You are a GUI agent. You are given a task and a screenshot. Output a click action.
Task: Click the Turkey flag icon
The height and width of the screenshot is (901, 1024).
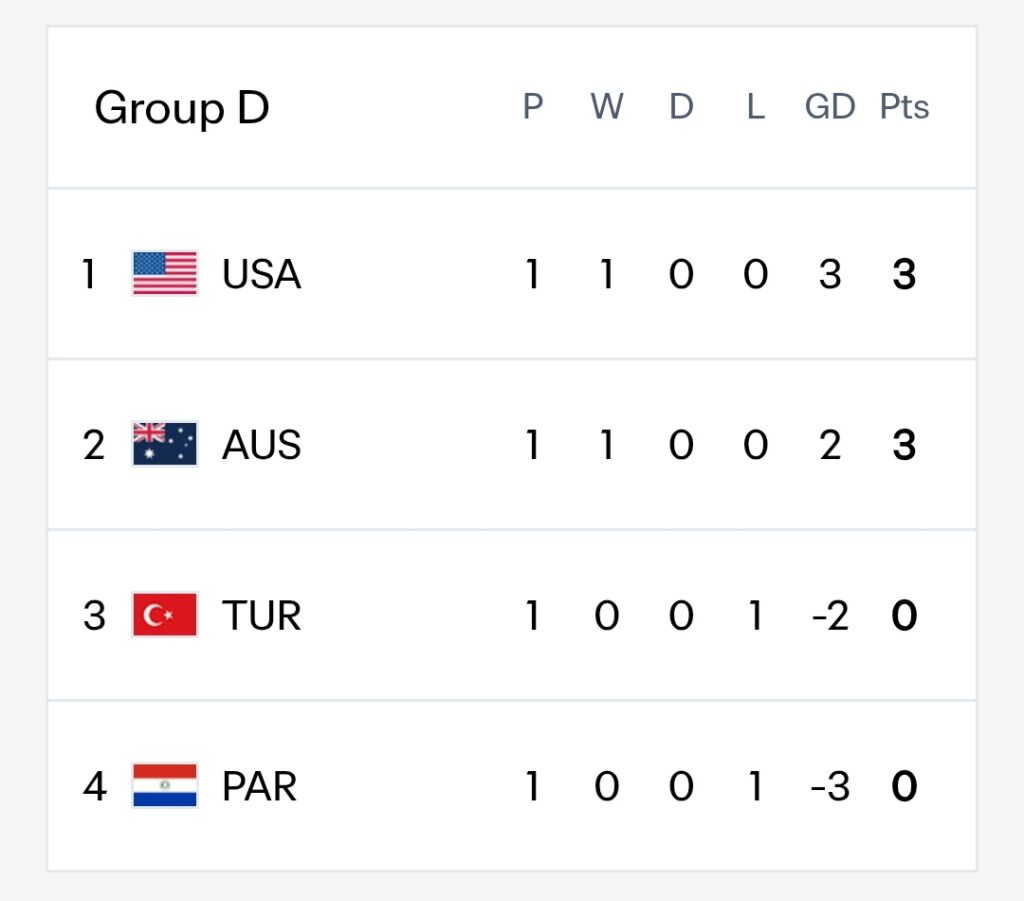click(165, 614)
